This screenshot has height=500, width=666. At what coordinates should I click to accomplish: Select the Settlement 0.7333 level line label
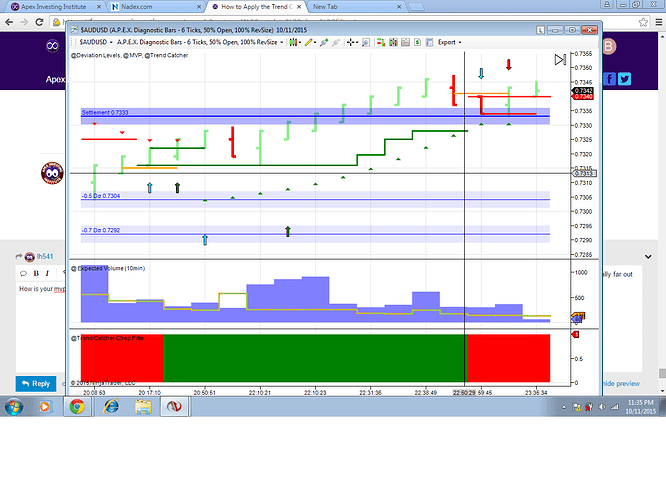[x=105, y=113]
